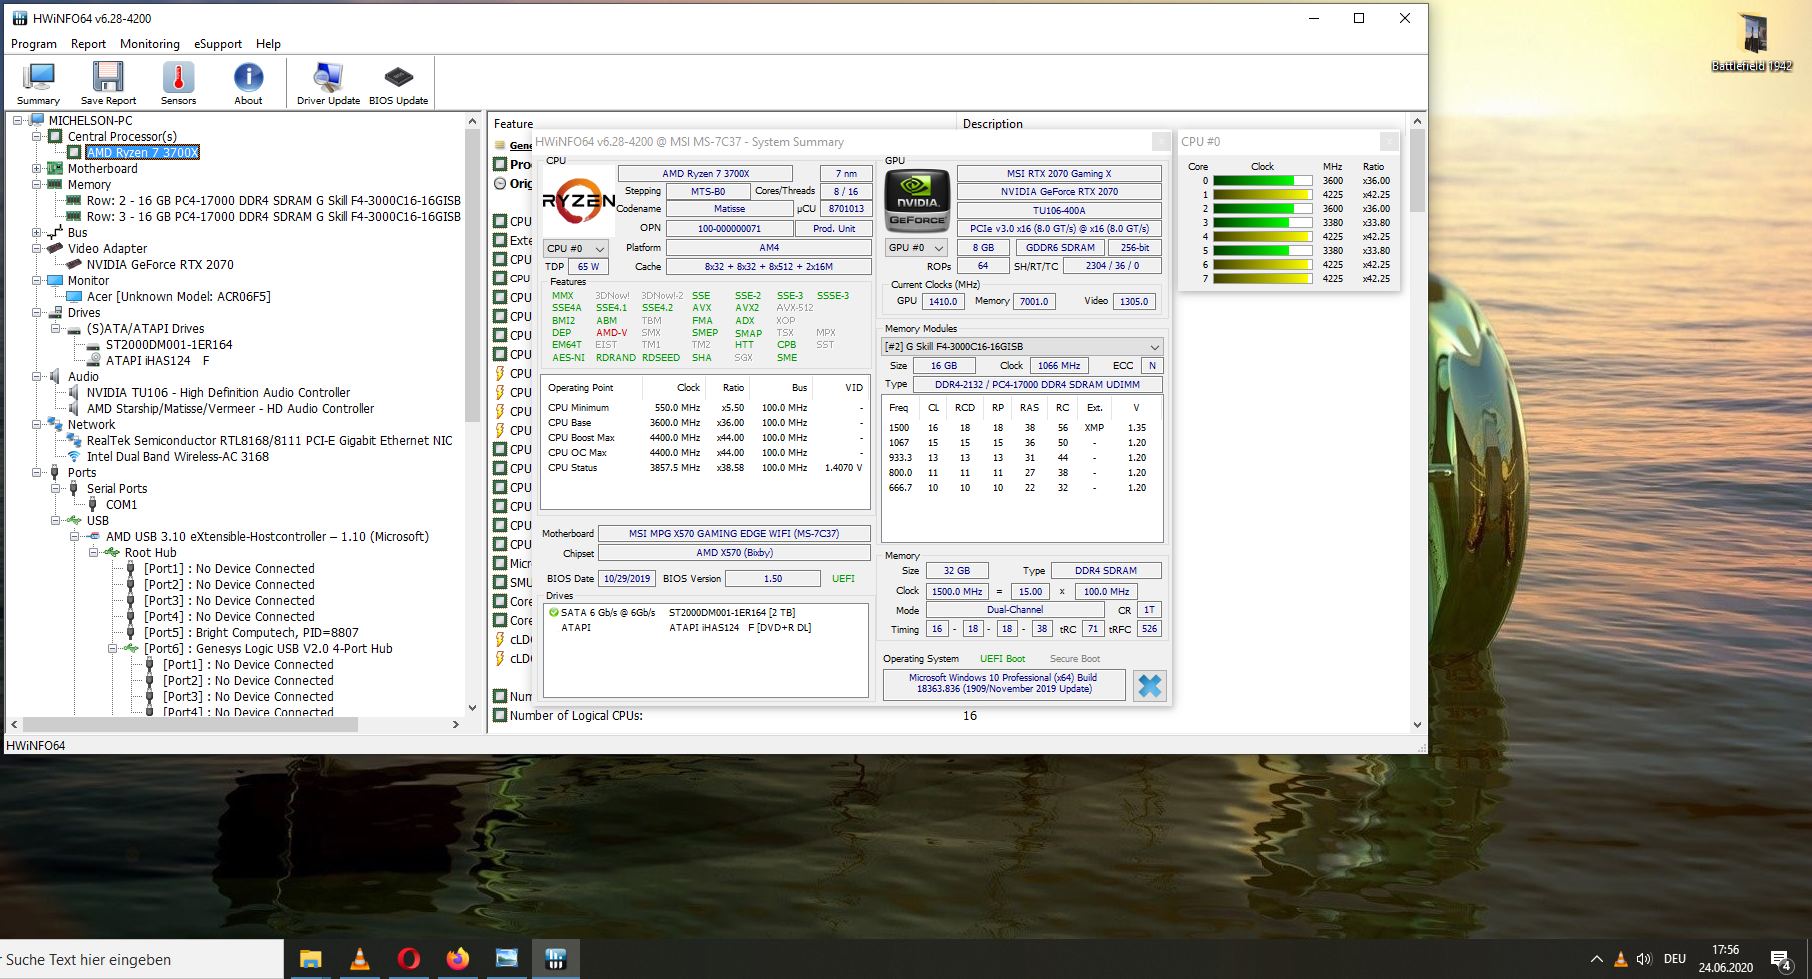
Task: Click the NVIDIA GeForce RTX 2070 tree icon
Action: 74,265
